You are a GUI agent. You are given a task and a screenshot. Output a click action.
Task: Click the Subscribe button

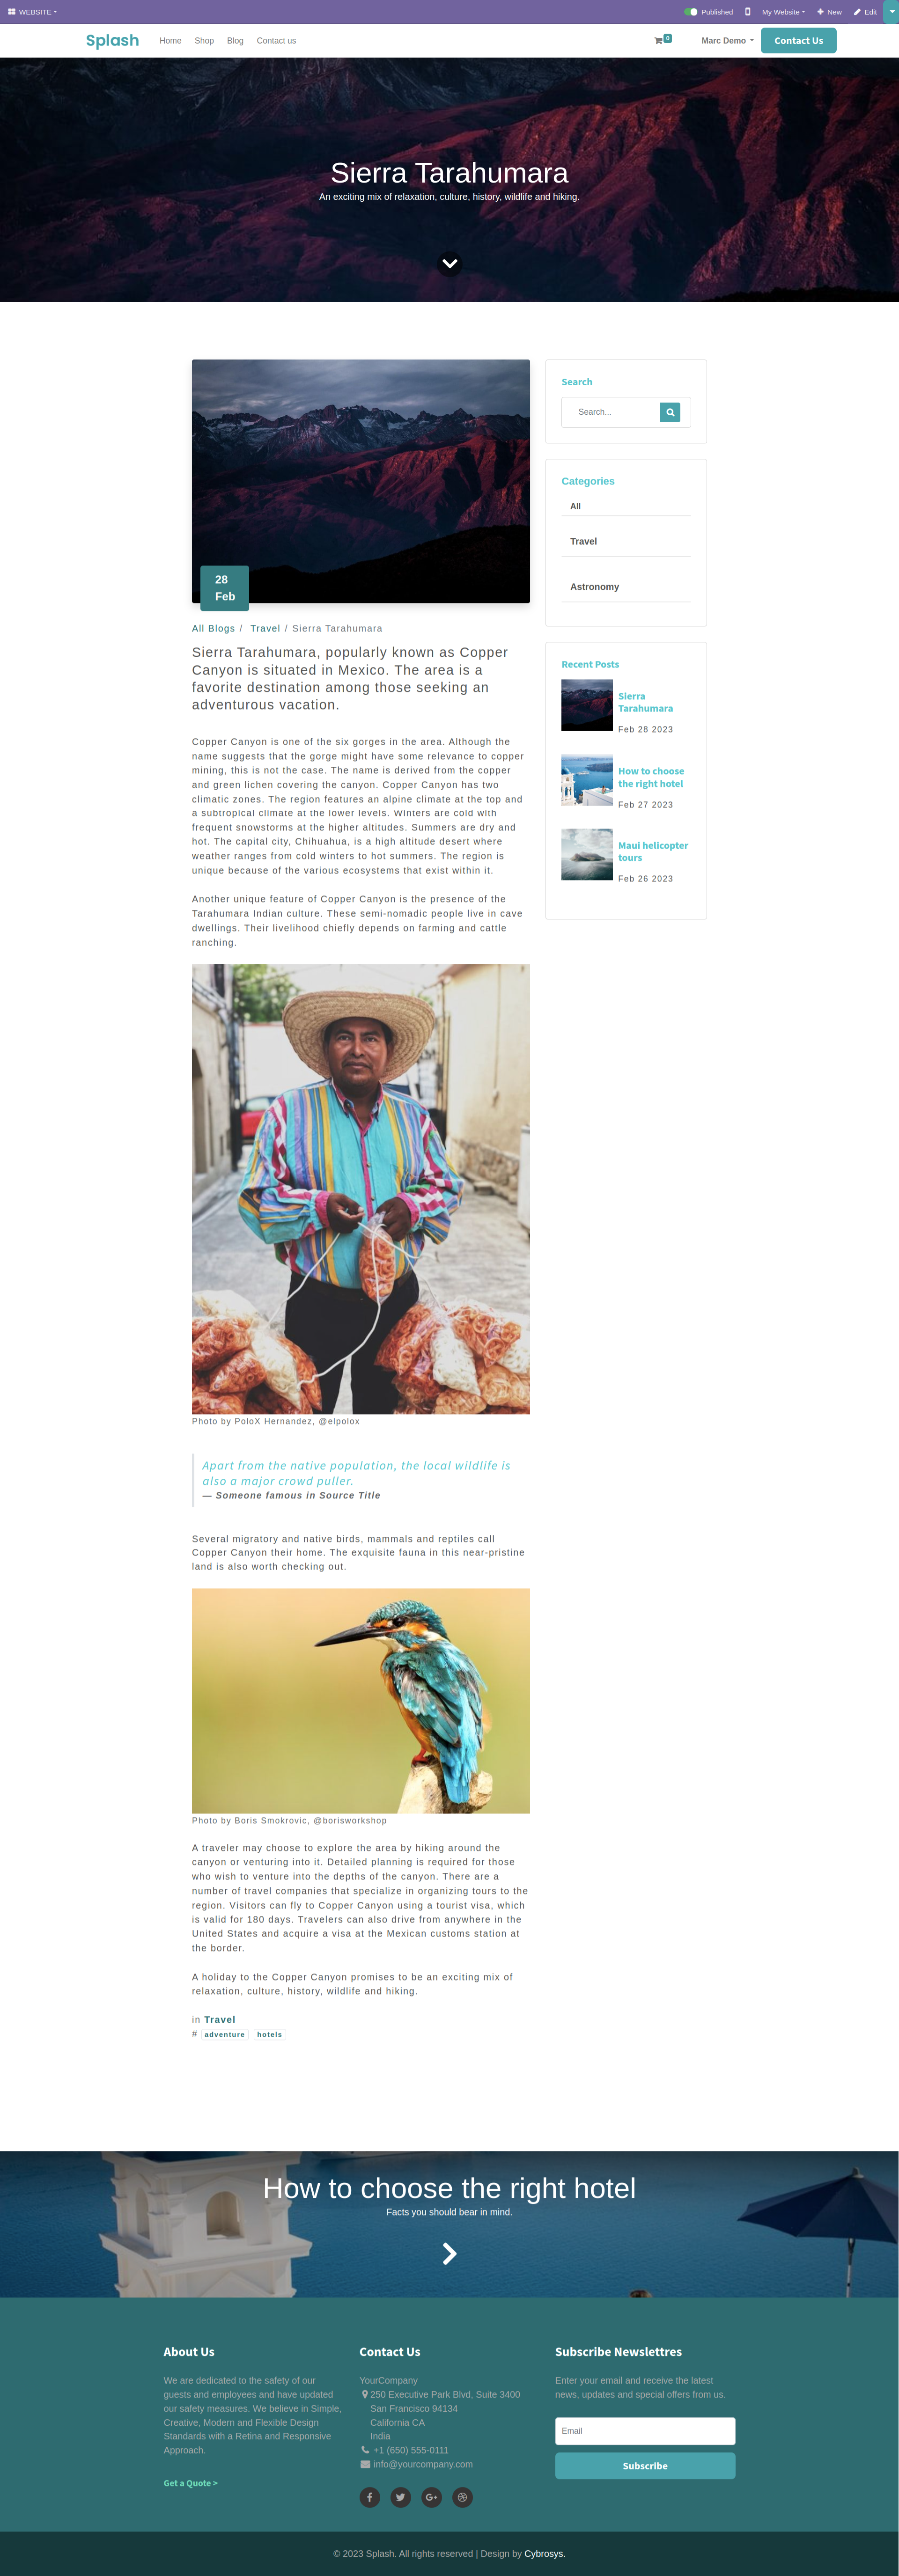(645, 2465)
